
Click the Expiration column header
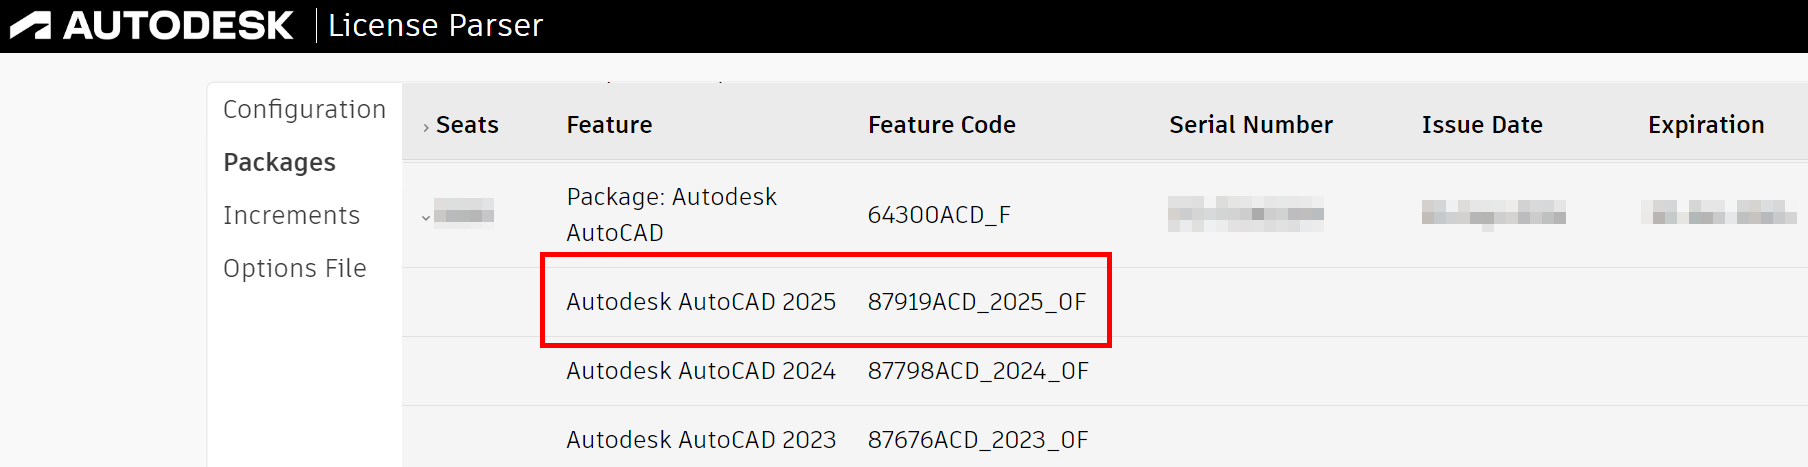coord(1705,125)
